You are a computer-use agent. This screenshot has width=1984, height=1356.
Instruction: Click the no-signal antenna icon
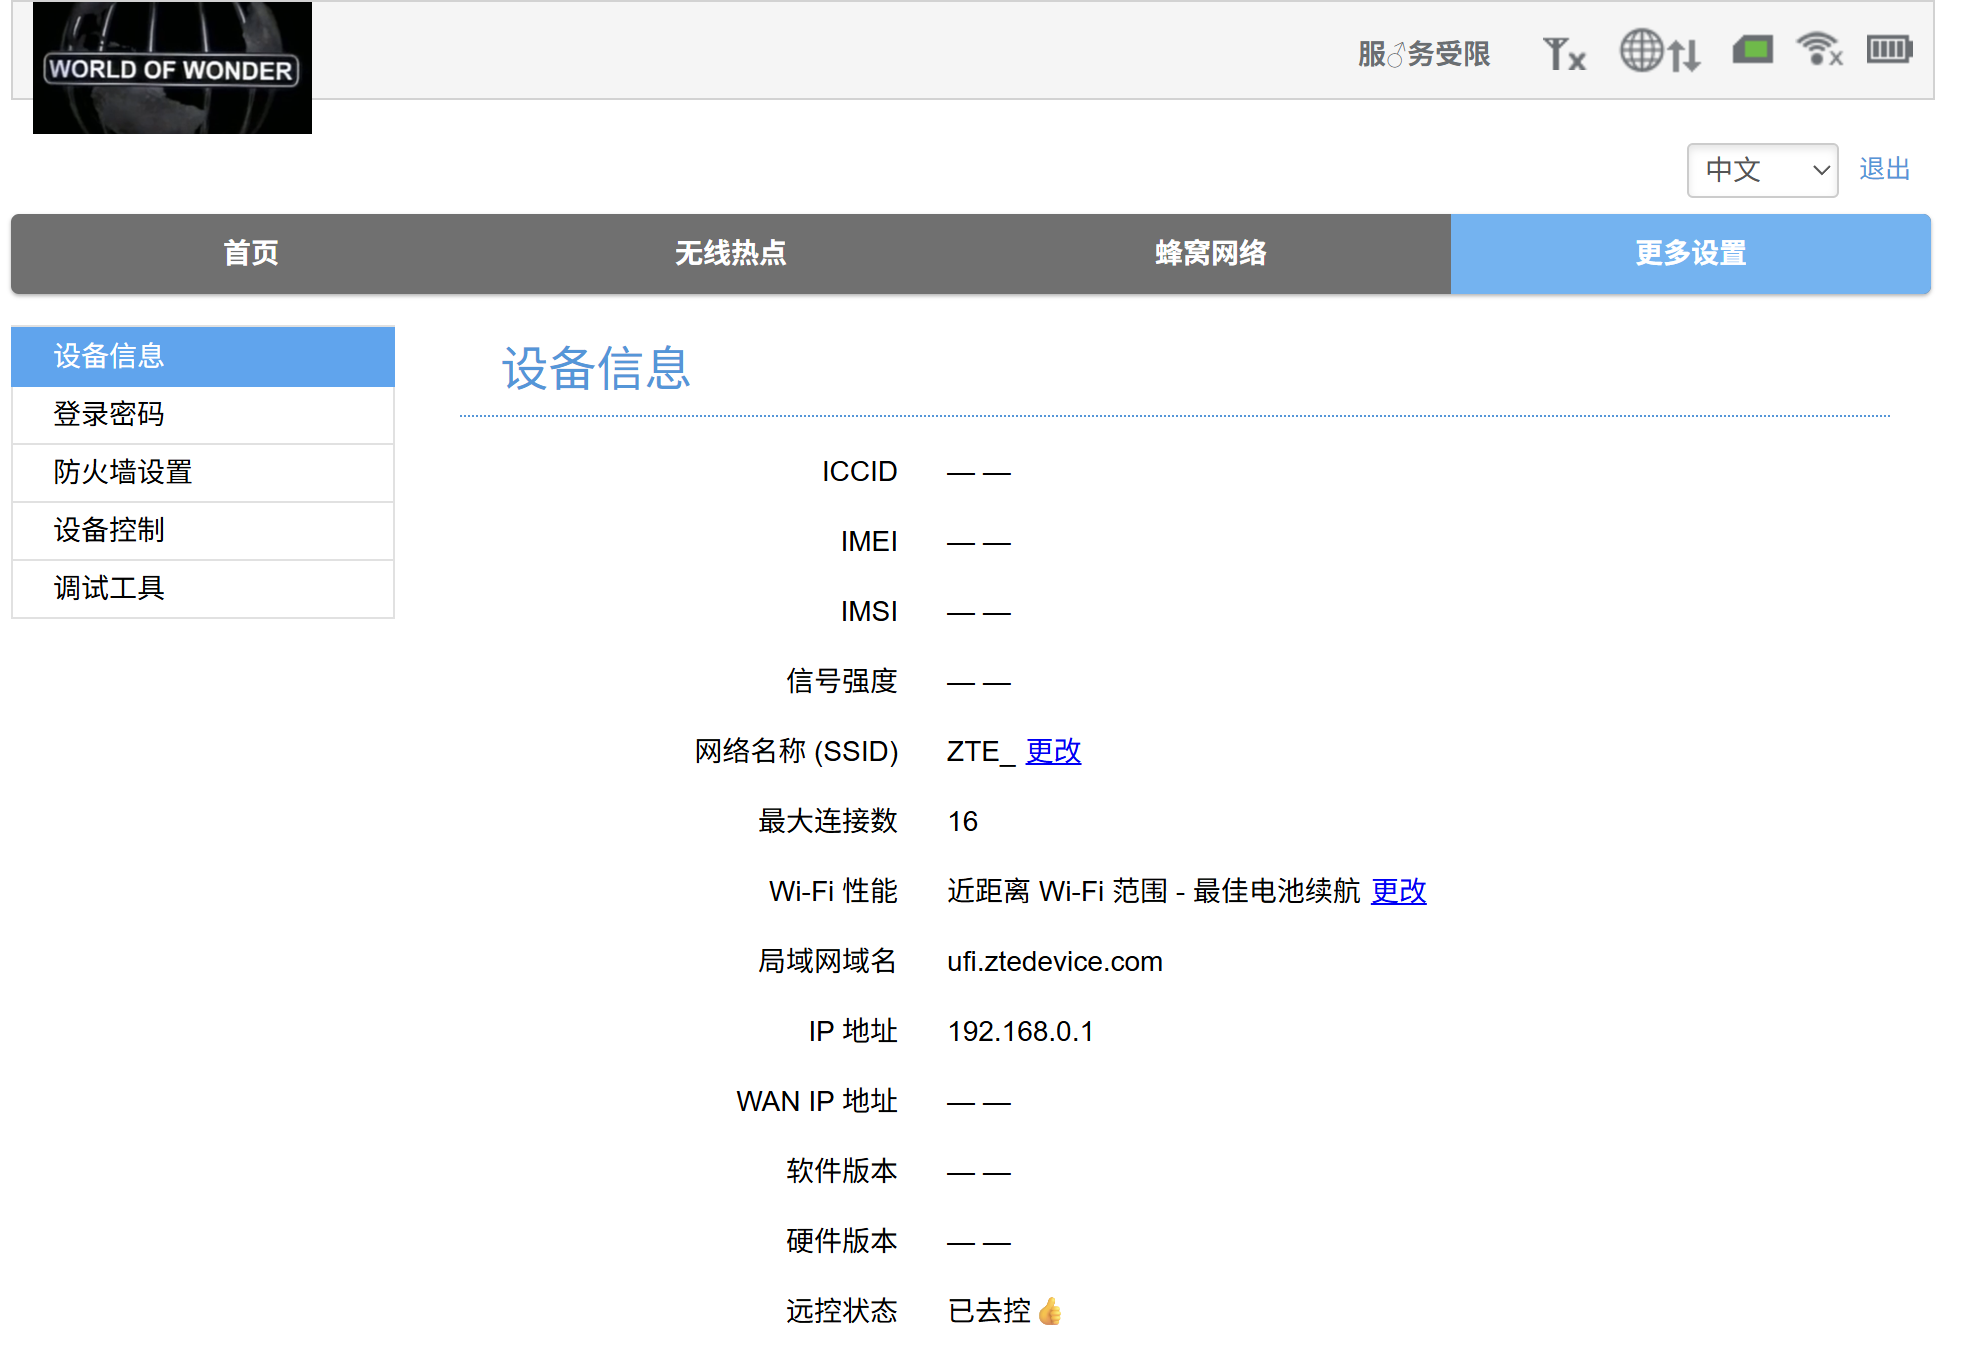click(x=1563, y=53)
